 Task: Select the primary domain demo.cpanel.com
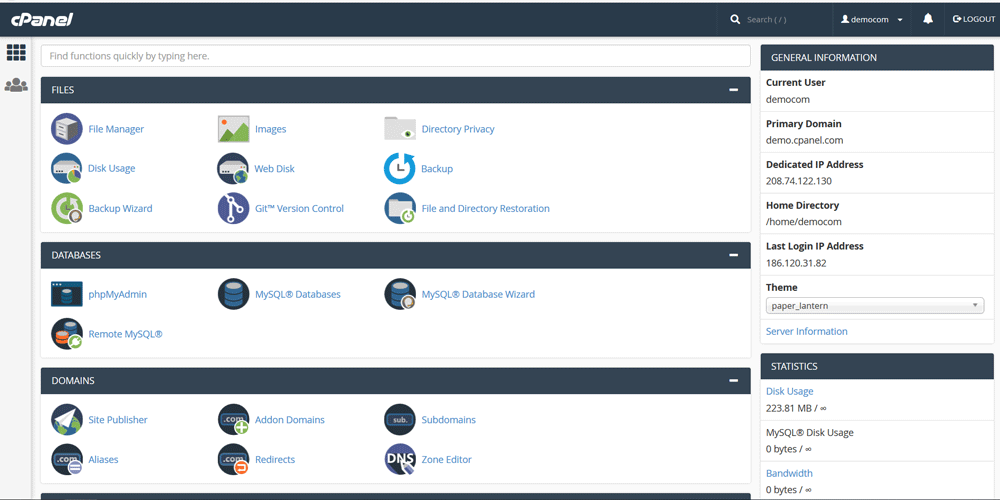(804, 140)
